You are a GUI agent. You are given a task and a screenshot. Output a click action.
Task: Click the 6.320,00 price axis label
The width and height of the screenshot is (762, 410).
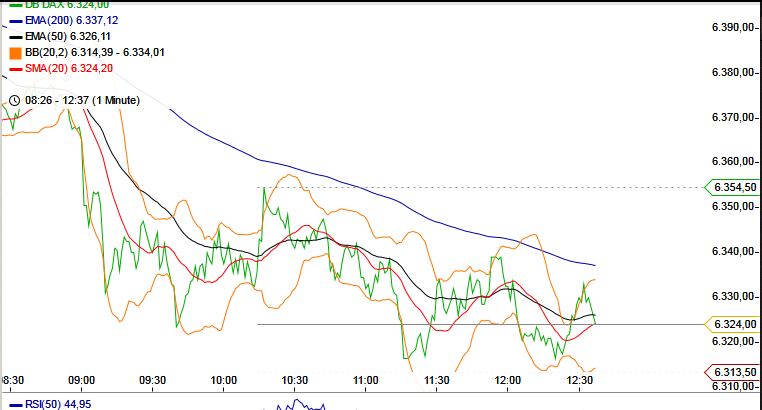pos(733,341)
